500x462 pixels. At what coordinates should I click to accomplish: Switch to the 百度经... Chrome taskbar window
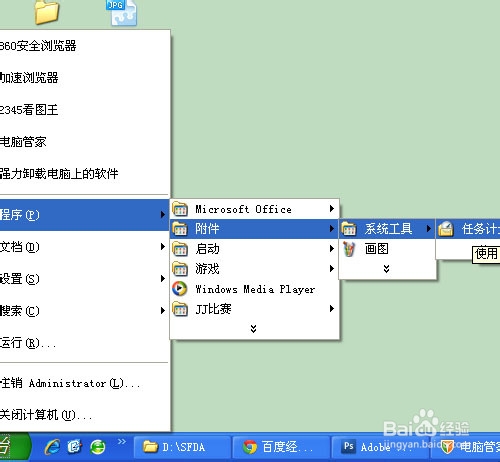tap(281, 447)
